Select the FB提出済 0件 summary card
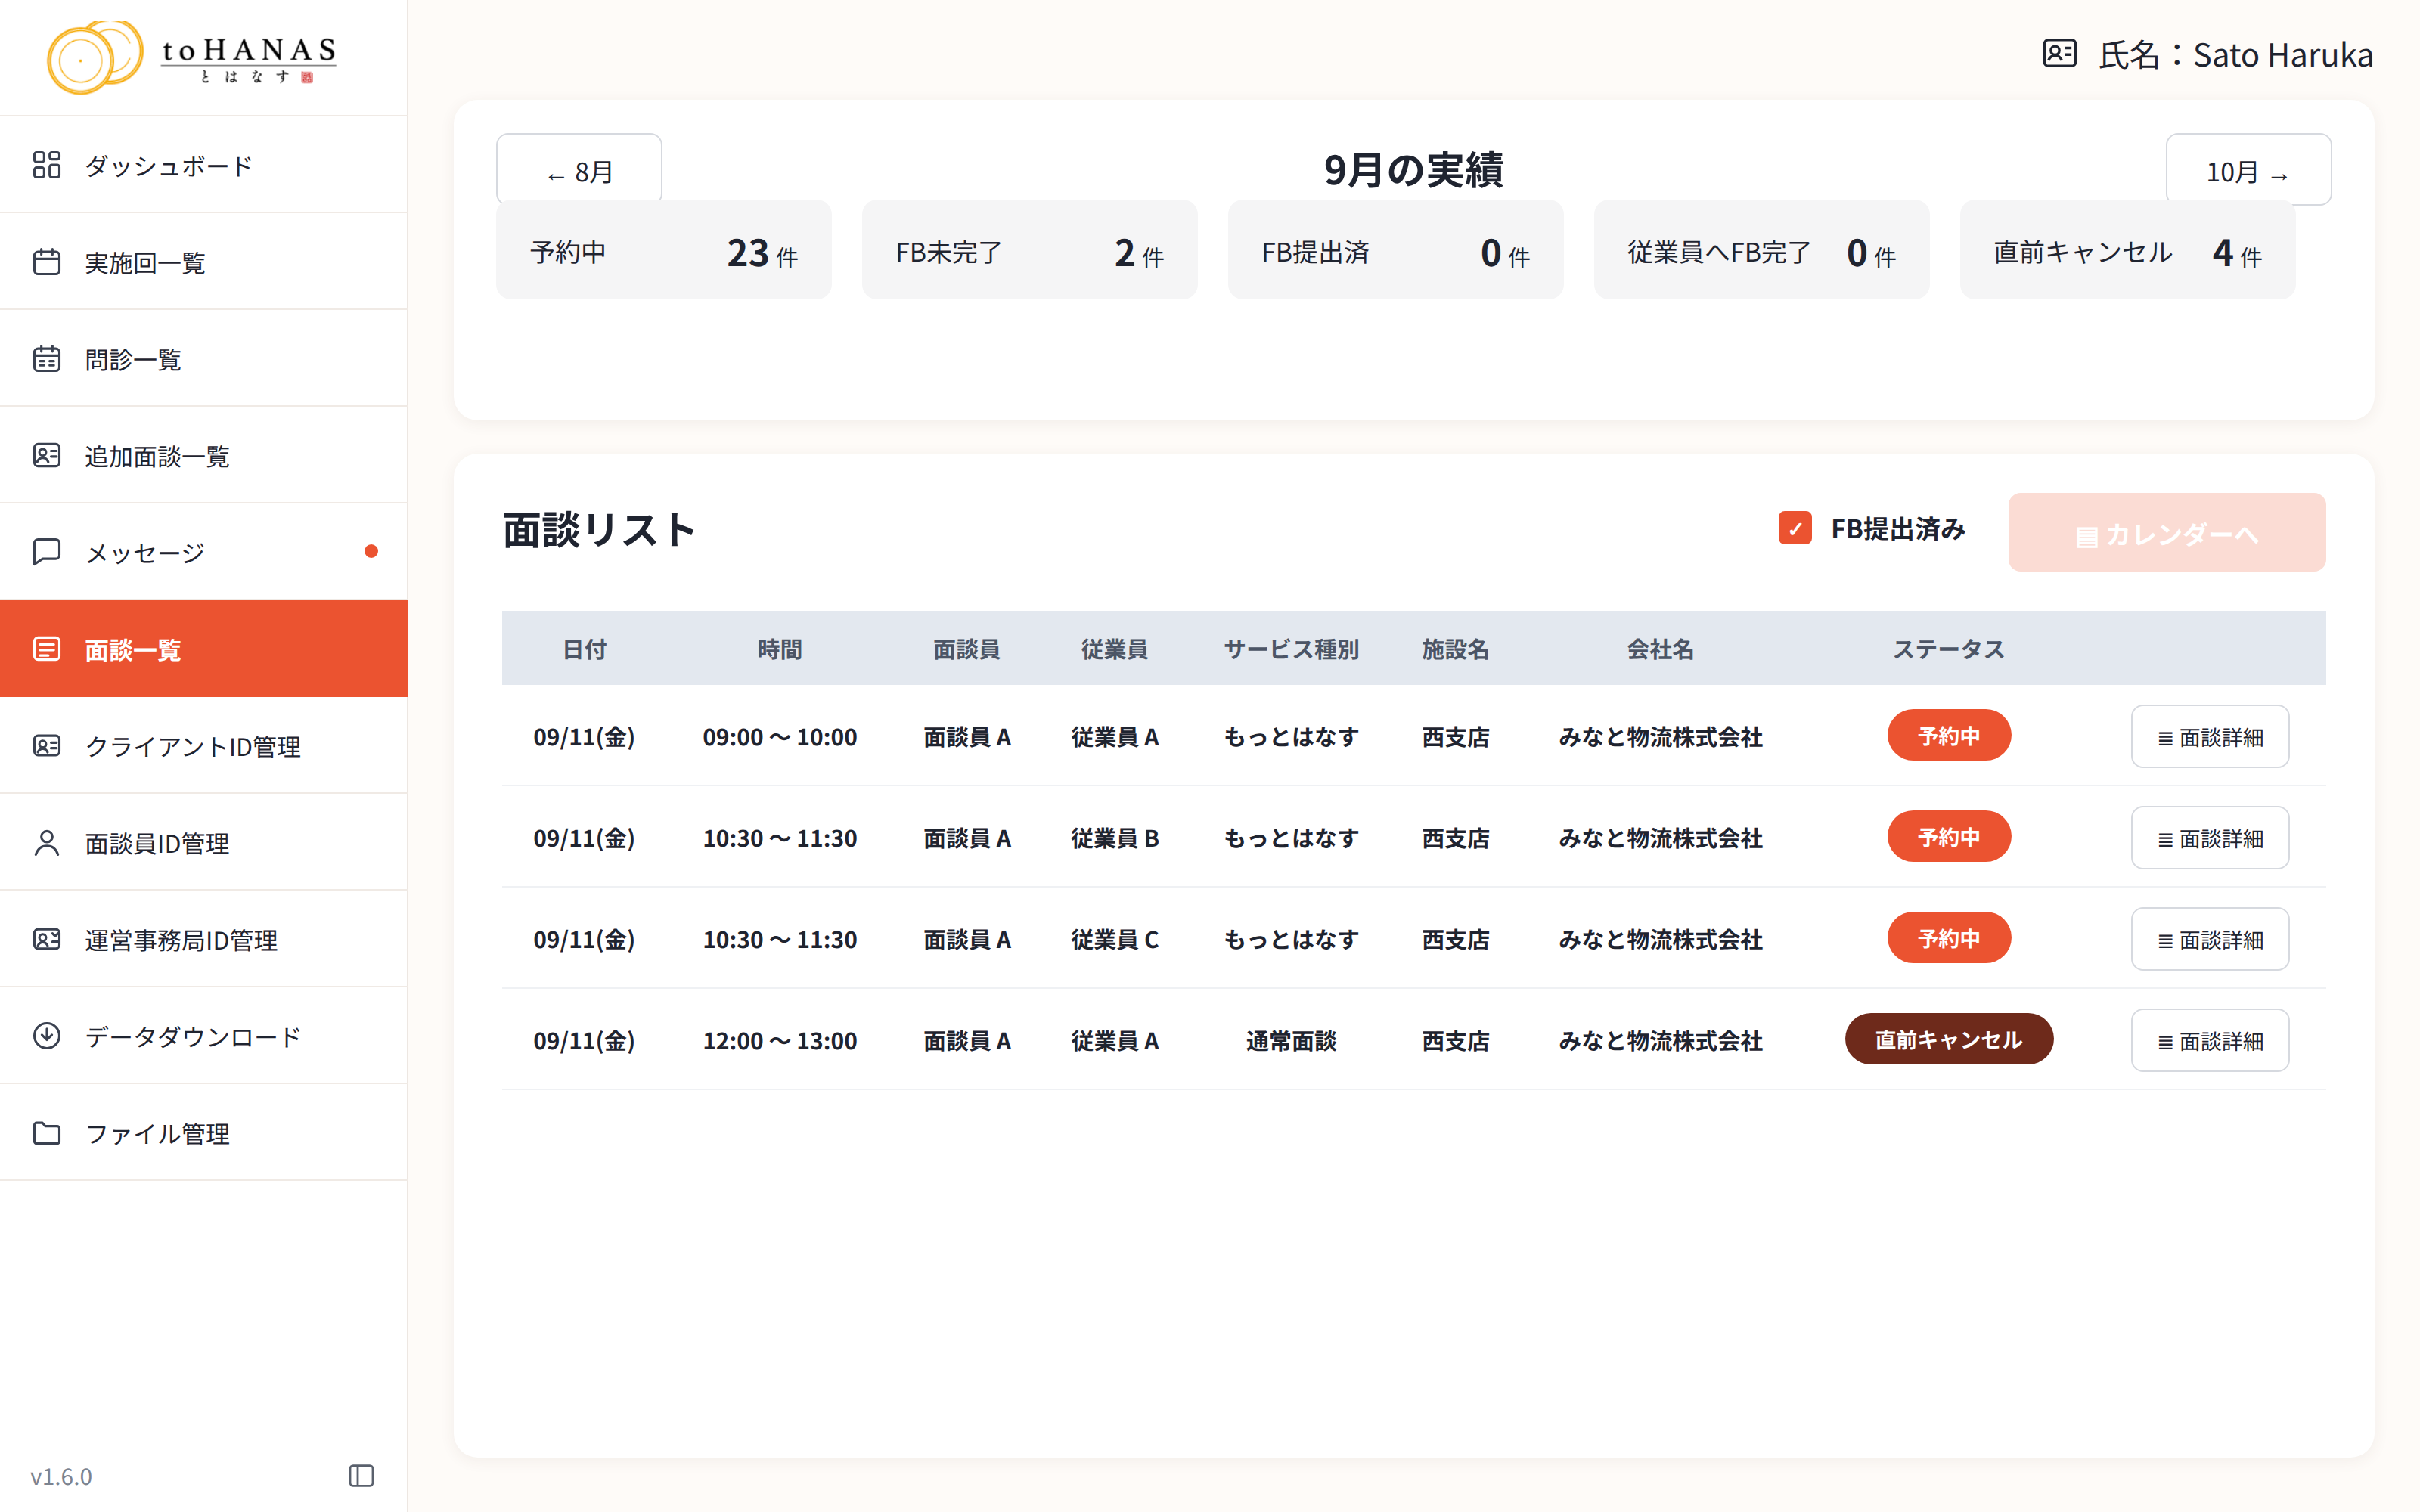This screenshot has width=2420, height=1512. [1395, 250]
